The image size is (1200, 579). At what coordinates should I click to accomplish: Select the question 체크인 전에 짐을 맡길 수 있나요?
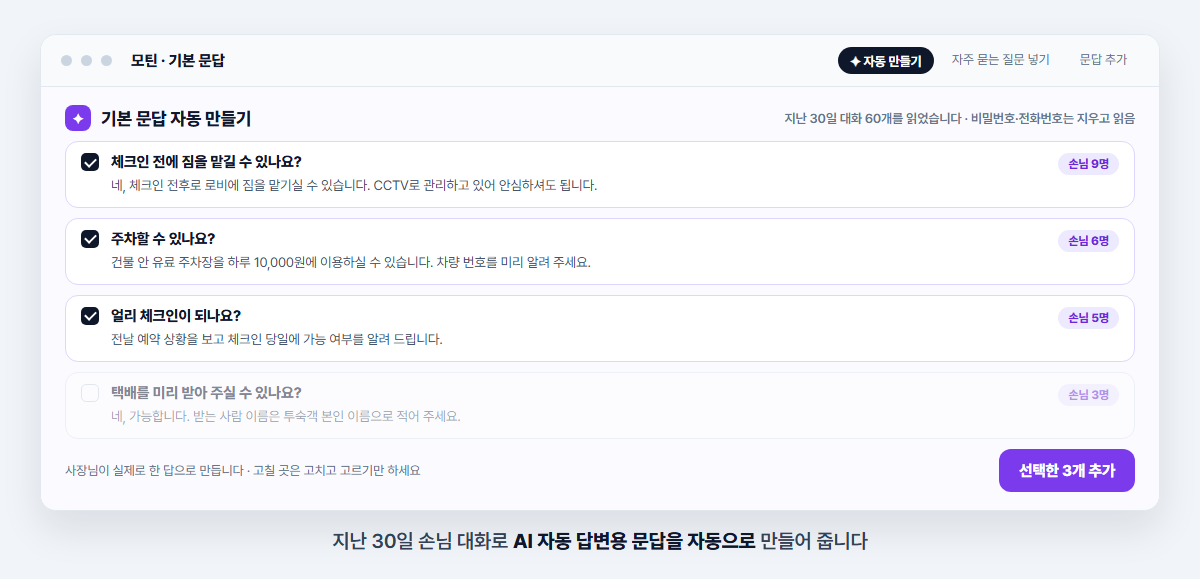pos(206,162)
